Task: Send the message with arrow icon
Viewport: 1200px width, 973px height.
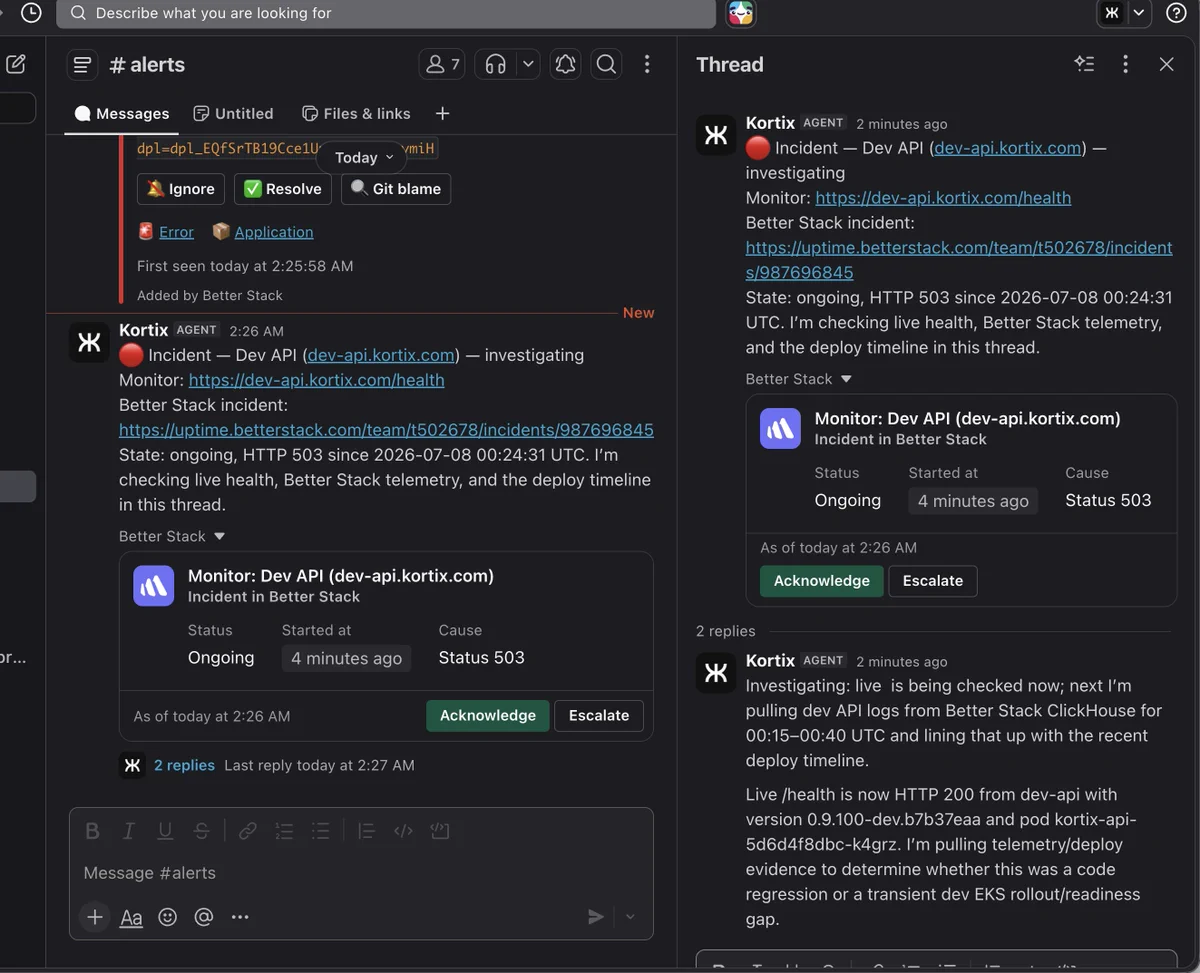Action: click(596, 917)
